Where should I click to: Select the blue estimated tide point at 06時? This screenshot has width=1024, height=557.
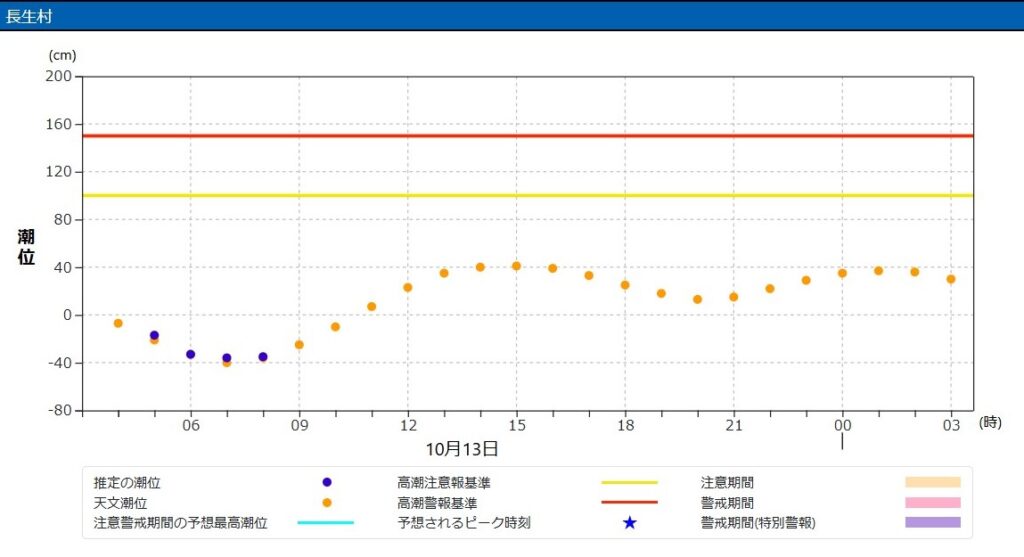pos(191,355)
